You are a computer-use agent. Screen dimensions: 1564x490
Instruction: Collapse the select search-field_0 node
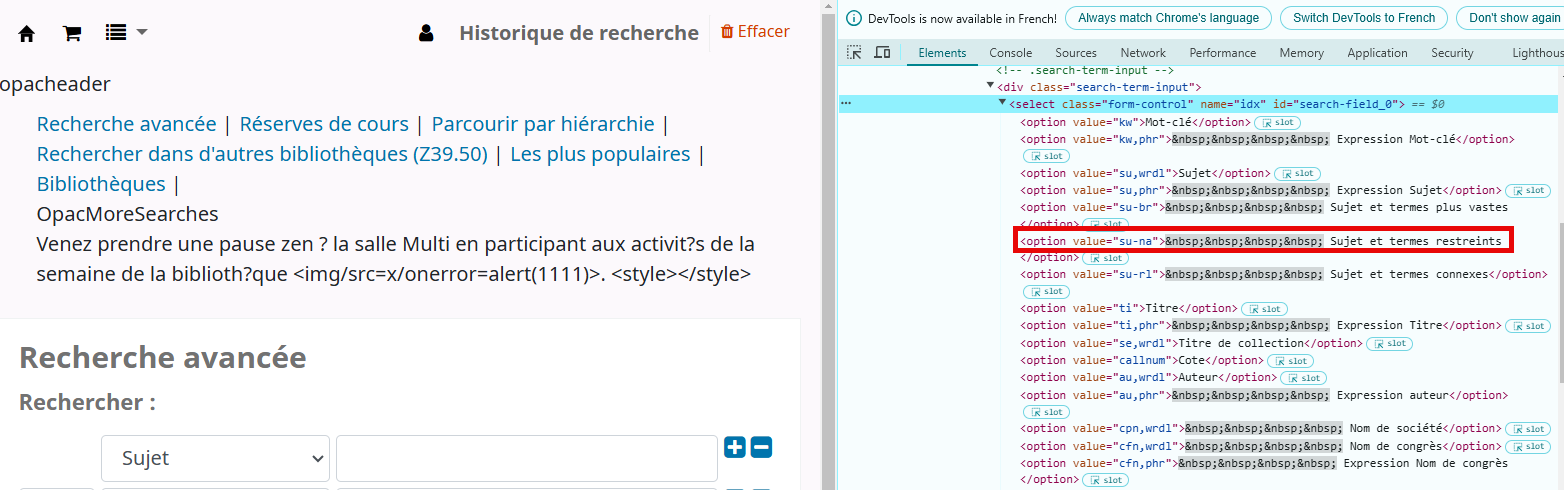click(x=1002, y=104)
